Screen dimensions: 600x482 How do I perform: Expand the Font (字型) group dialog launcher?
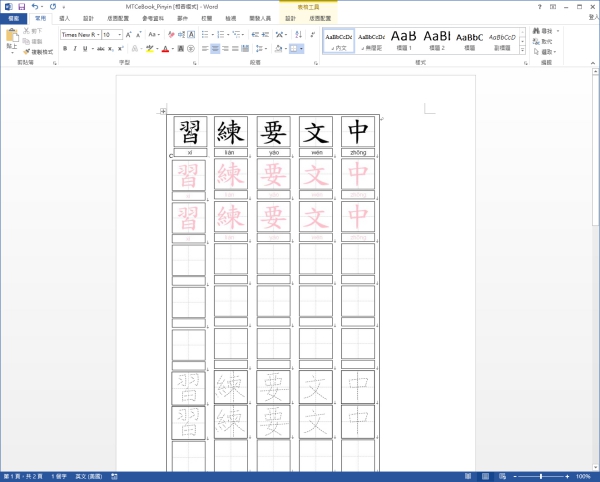click(x=193, y=62)
